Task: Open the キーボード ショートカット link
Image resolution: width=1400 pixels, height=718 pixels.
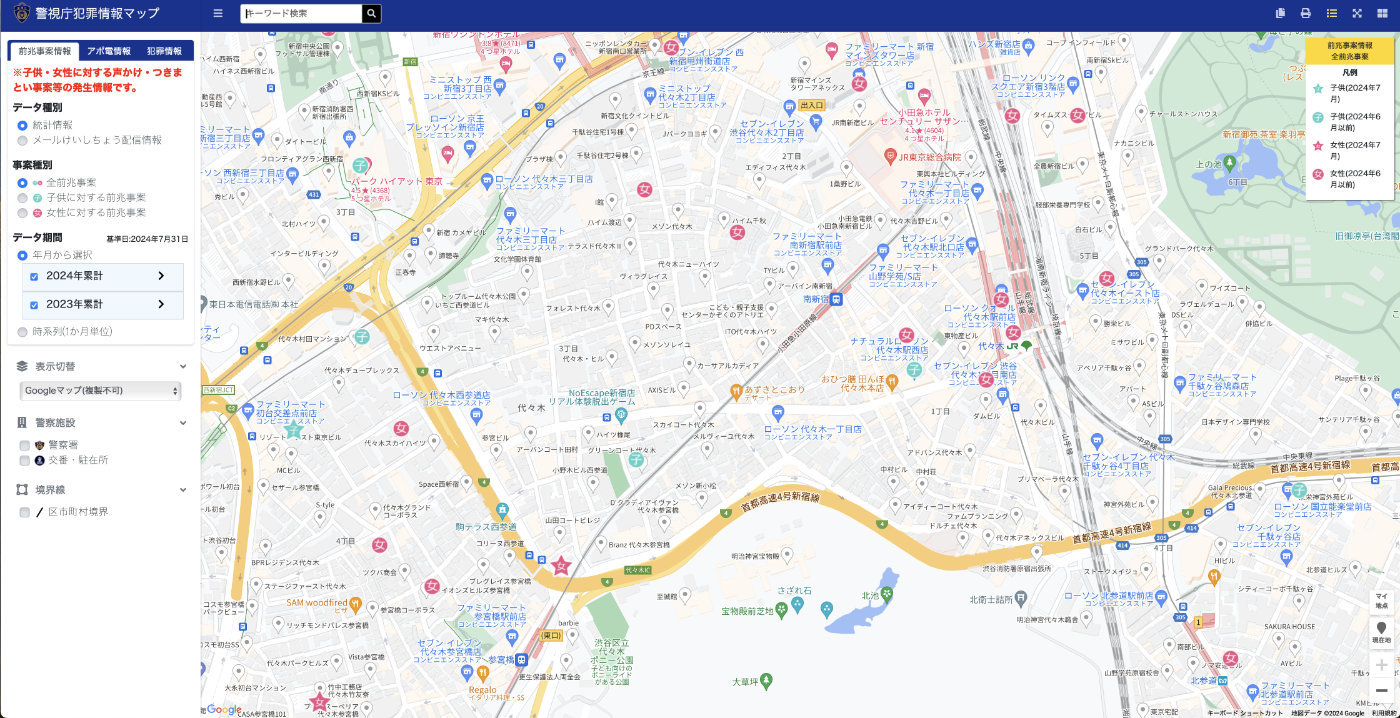Action: 1245,713
